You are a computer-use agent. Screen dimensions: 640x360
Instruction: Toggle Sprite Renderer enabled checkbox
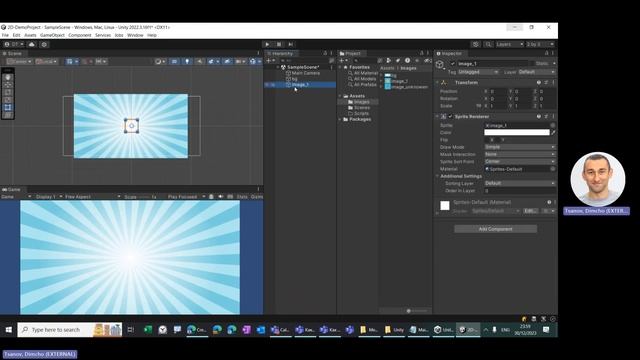coord(451,116)
